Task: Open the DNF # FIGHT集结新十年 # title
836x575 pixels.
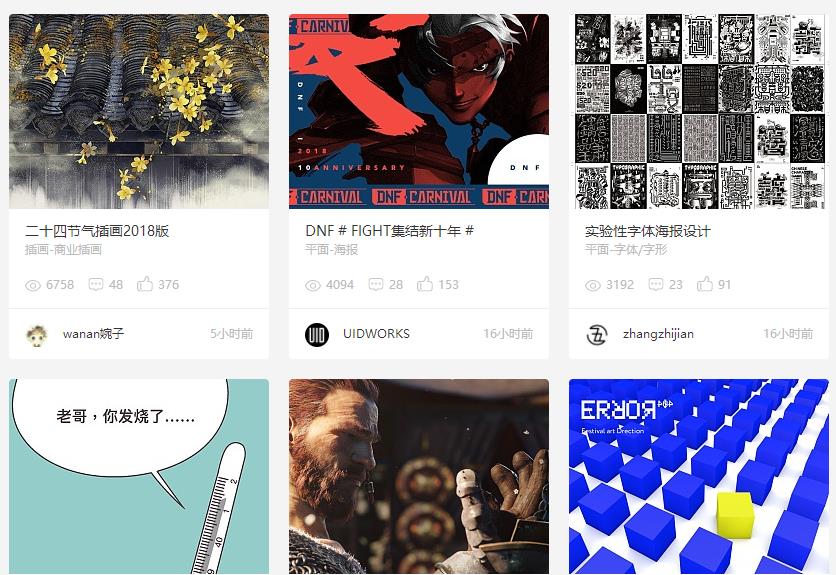Action: 389,231
